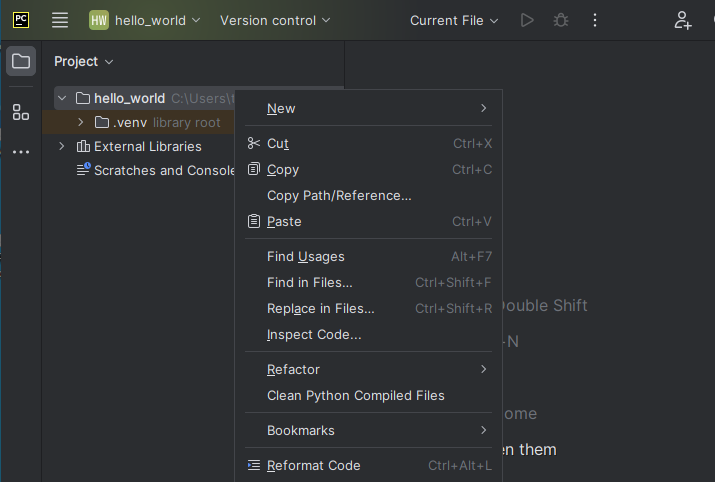Open the Structure tool window icon
Screen dimensions: 715x482
[x=21, y=112]
